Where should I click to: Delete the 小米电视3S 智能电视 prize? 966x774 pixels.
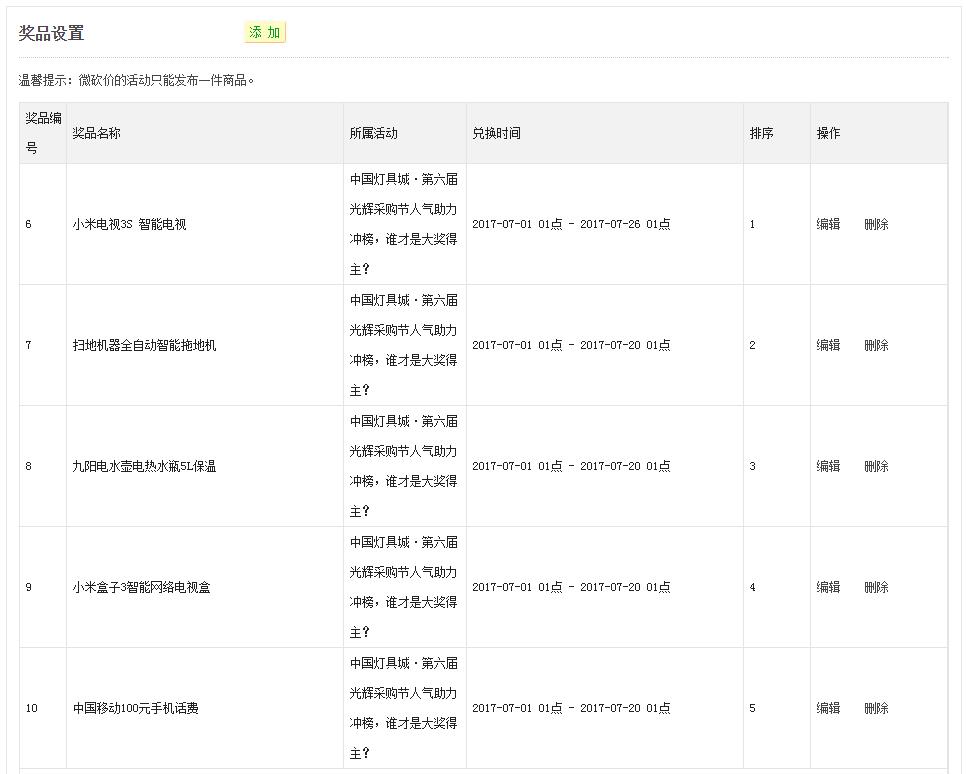coord(876,225)
